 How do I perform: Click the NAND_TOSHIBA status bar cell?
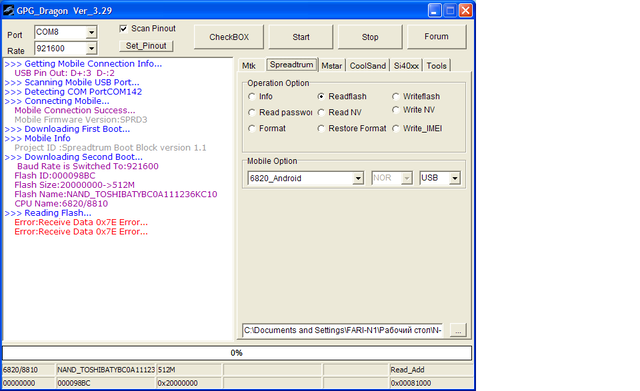pos(106,370)
